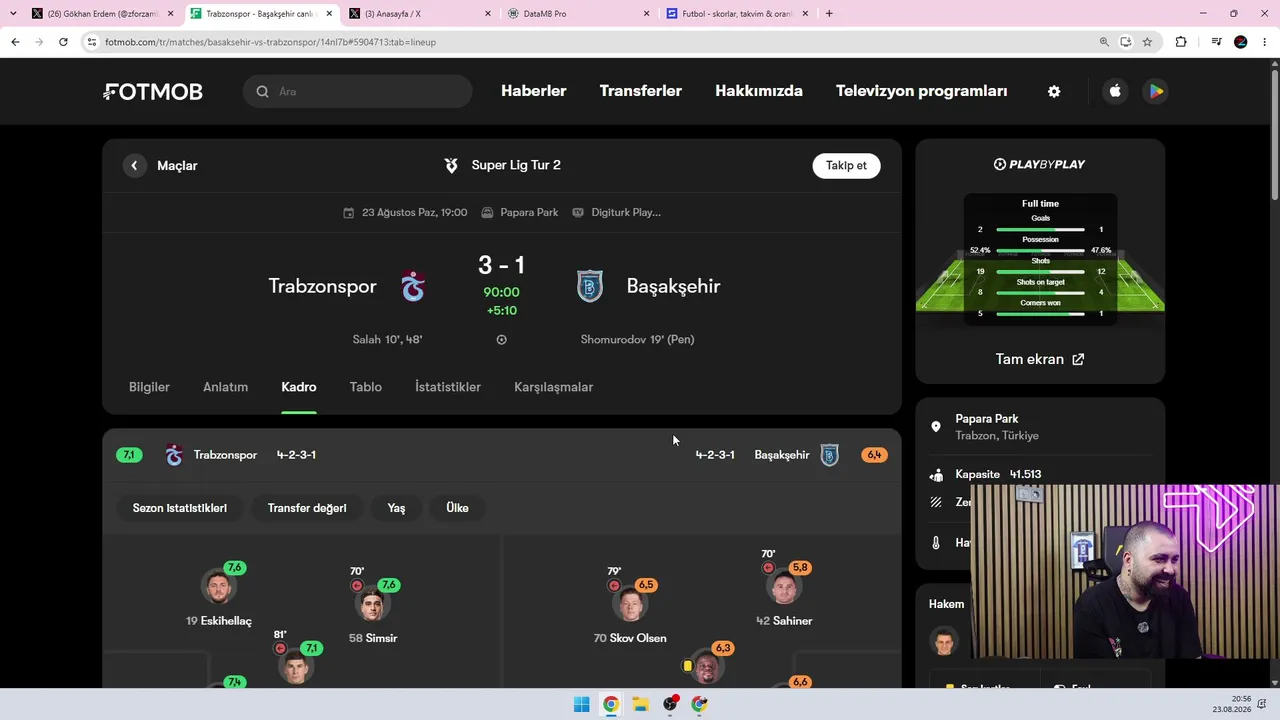Viewport: 1280px width, 720px height.
Task: Toggle the Transfer değeri filter
Action: tap(307, 508)
